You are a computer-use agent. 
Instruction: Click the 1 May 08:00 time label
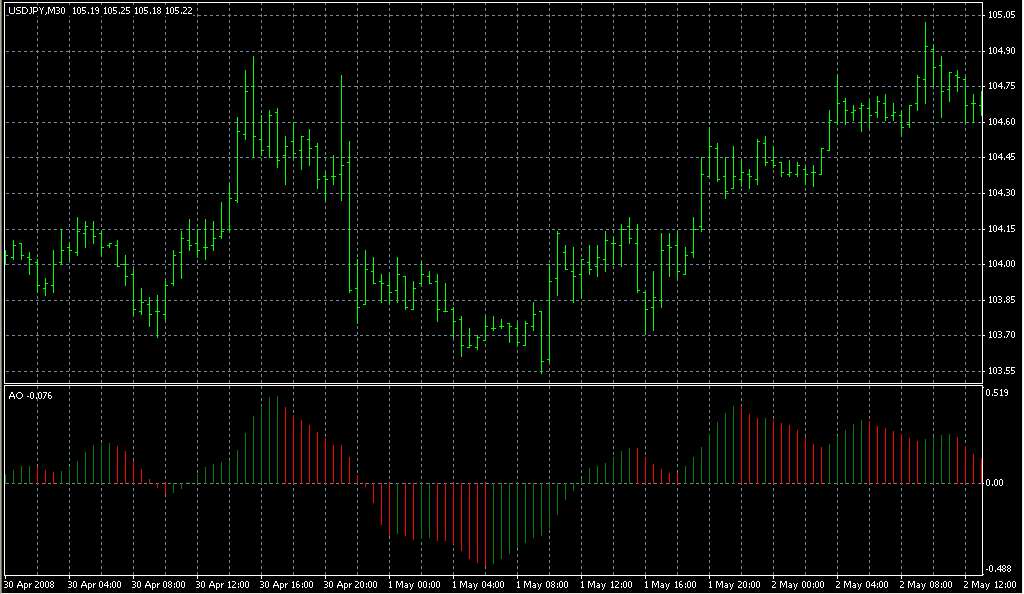click(542, 585)
